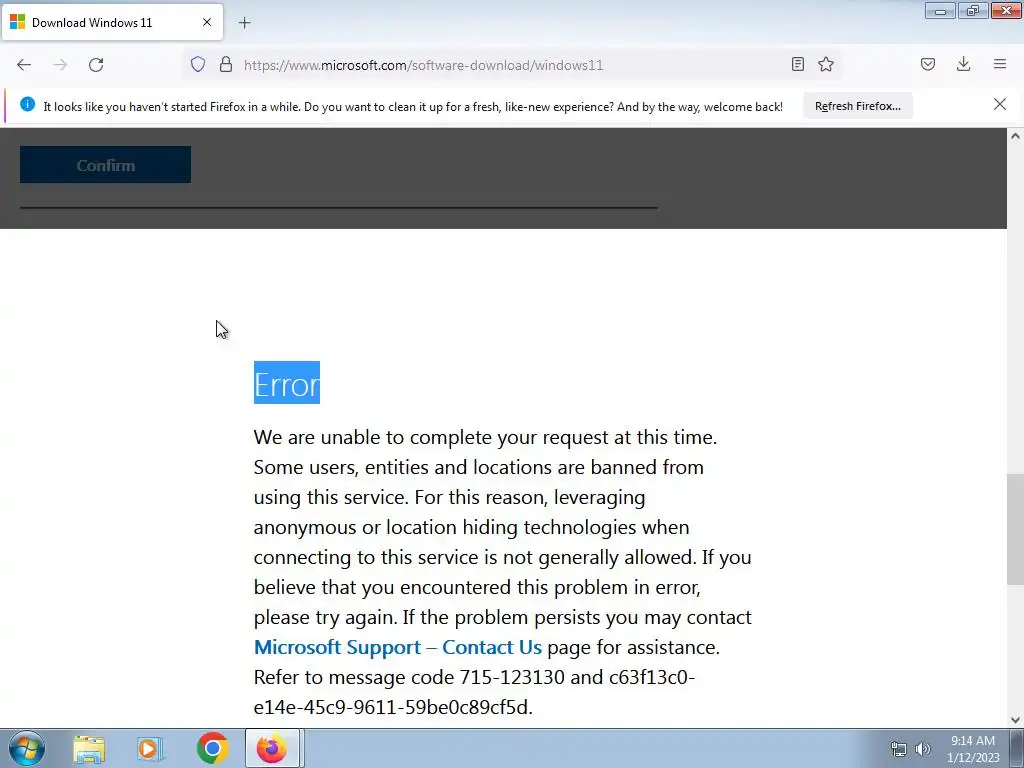This screenshot has height=768, width=1024.
Task: Dismiss the Firefox notification bar
Action: [1000, 104]
